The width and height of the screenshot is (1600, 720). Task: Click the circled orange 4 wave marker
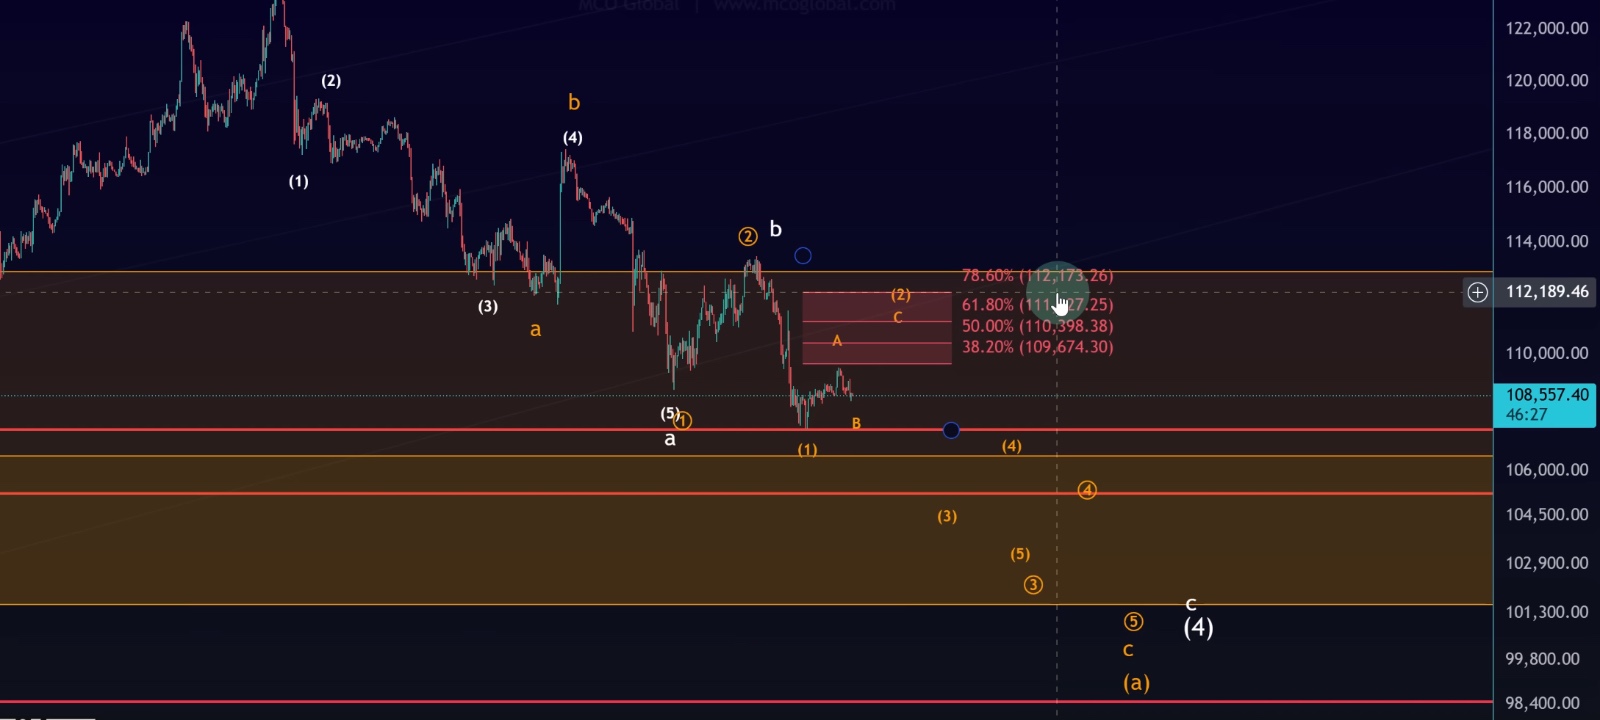[1087, 490]
